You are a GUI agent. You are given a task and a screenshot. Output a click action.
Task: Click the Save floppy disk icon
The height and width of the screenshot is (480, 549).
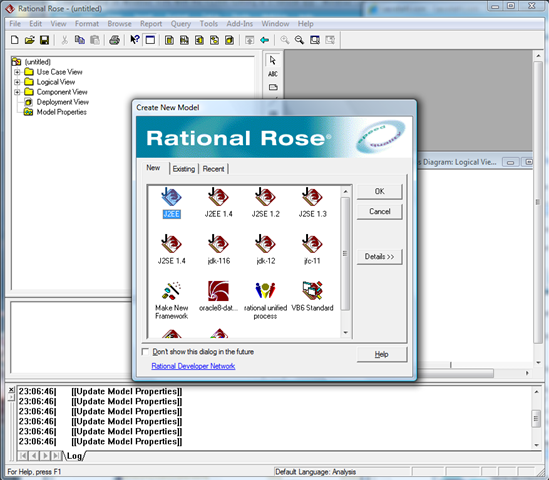44,40
